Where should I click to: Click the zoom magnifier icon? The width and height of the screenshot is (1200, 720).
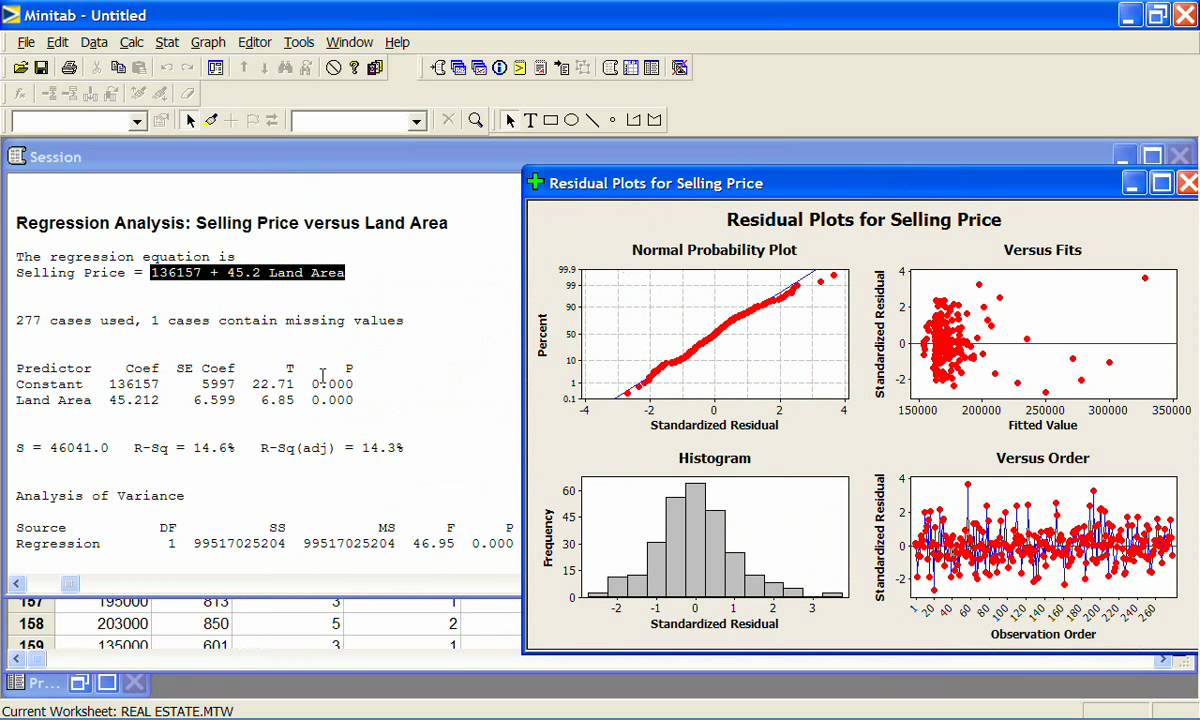tap(476, 120)
